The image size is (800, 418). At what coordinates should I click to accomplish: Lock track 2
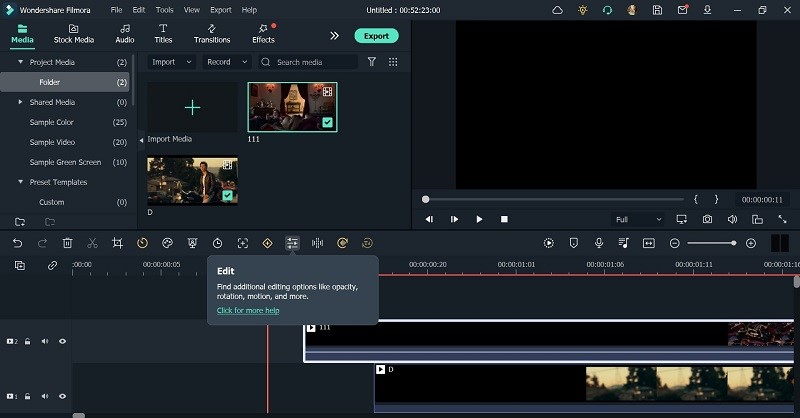coord(28,341)
